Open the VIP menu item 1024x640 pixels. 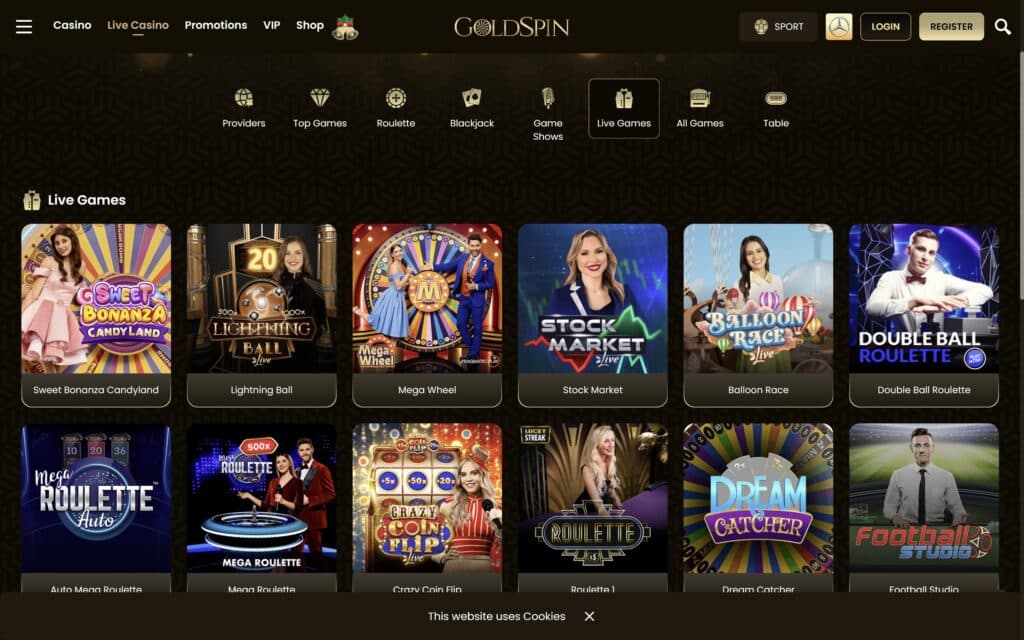272,25
